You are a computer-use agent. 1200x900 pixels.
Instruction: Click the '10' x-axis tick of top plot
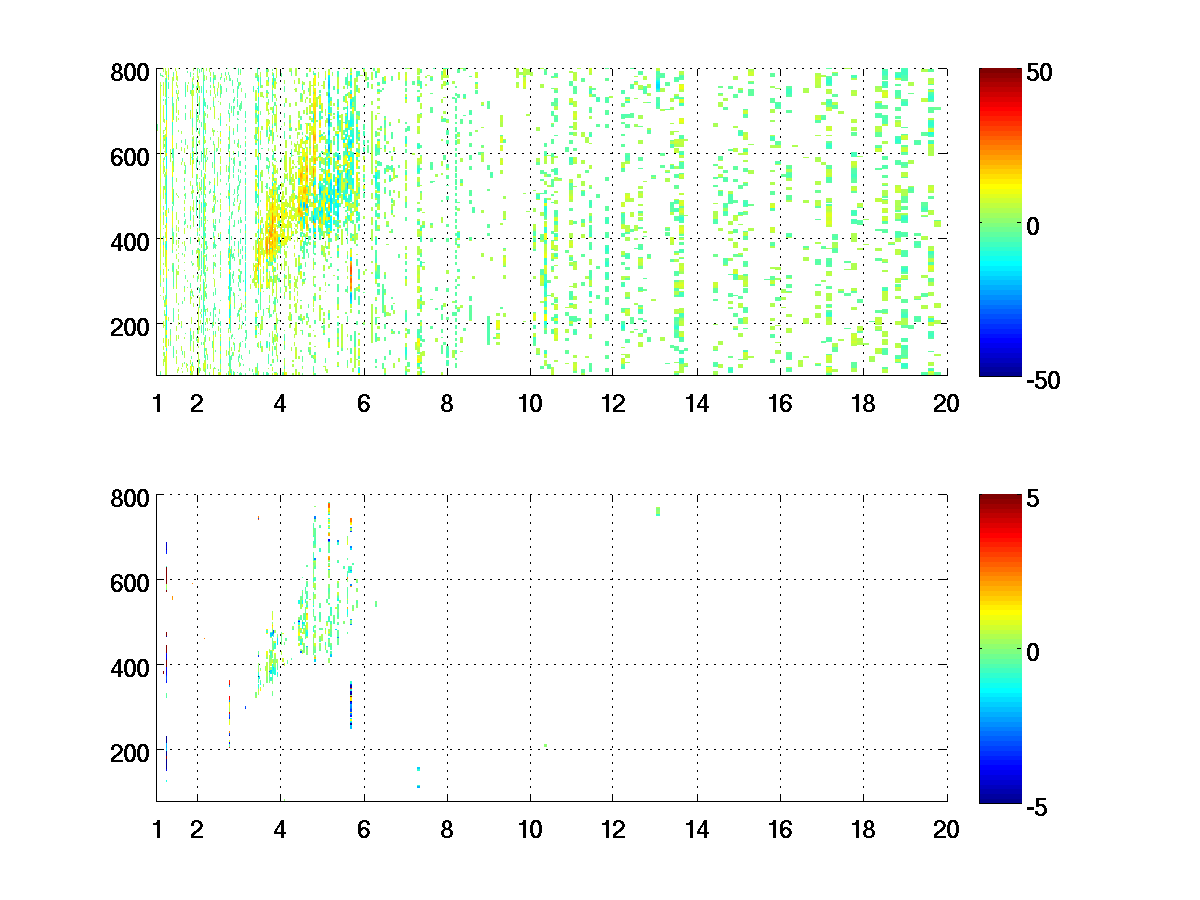click(x=530, y=404)
